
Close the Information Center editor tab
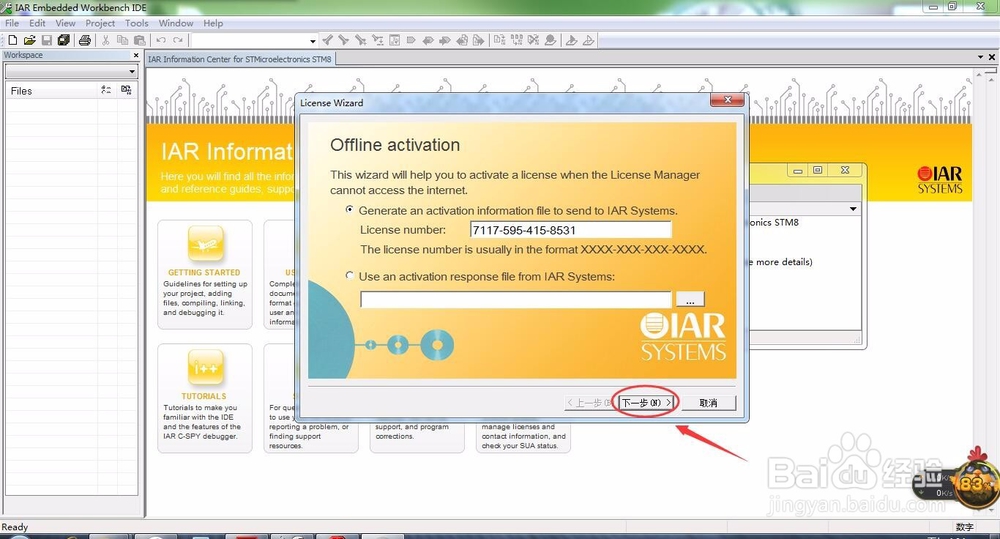(x=992, y=57)
